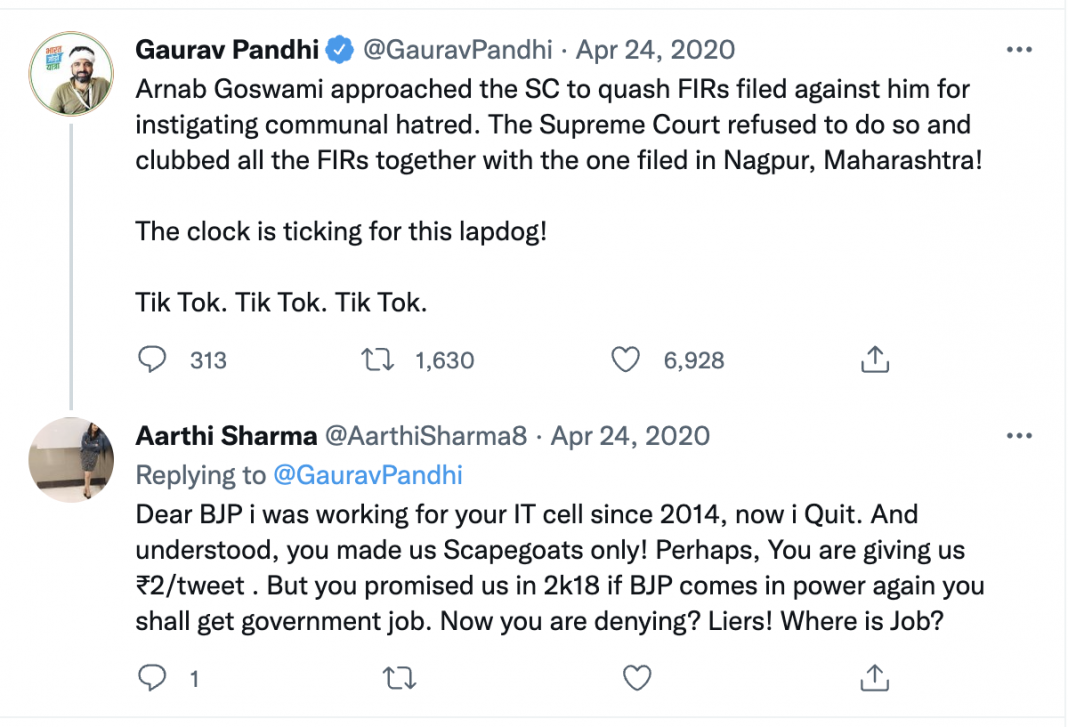The width and height of the screenshot is (1068, 727).
Task: Reply to Aarthi Sharma's tweet
Action: tap(152, 679)
